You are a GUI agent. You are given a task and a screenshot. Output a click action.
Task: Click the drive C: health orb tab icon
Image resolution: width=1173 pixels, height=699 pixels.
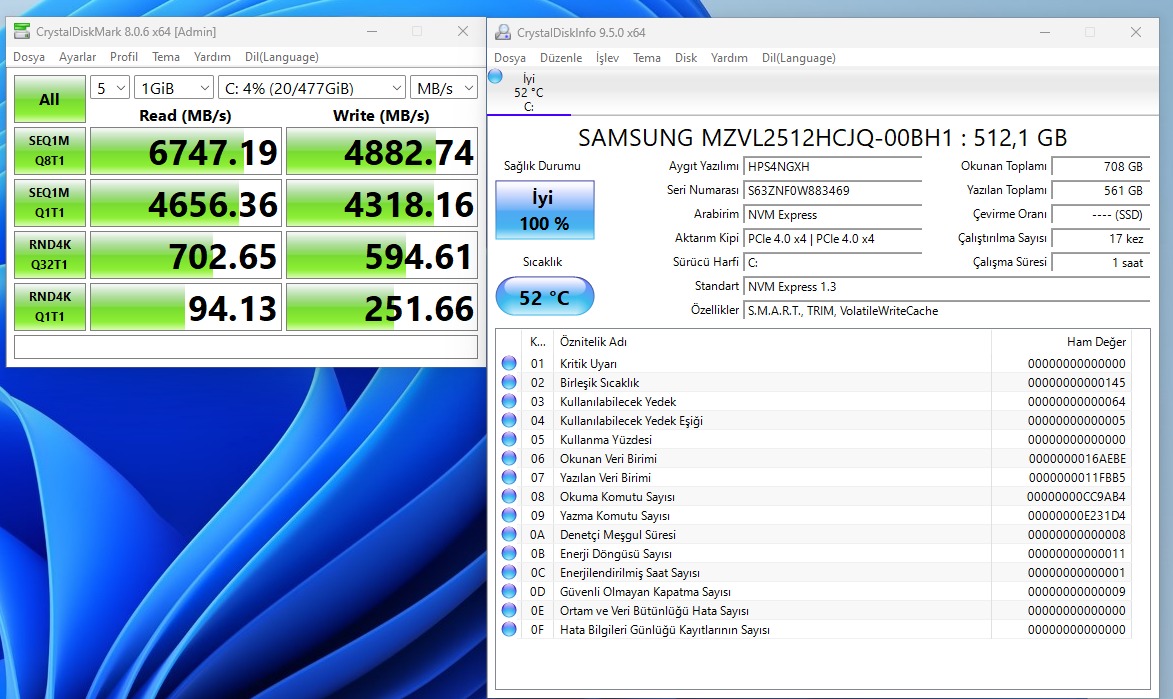point(496,77)
